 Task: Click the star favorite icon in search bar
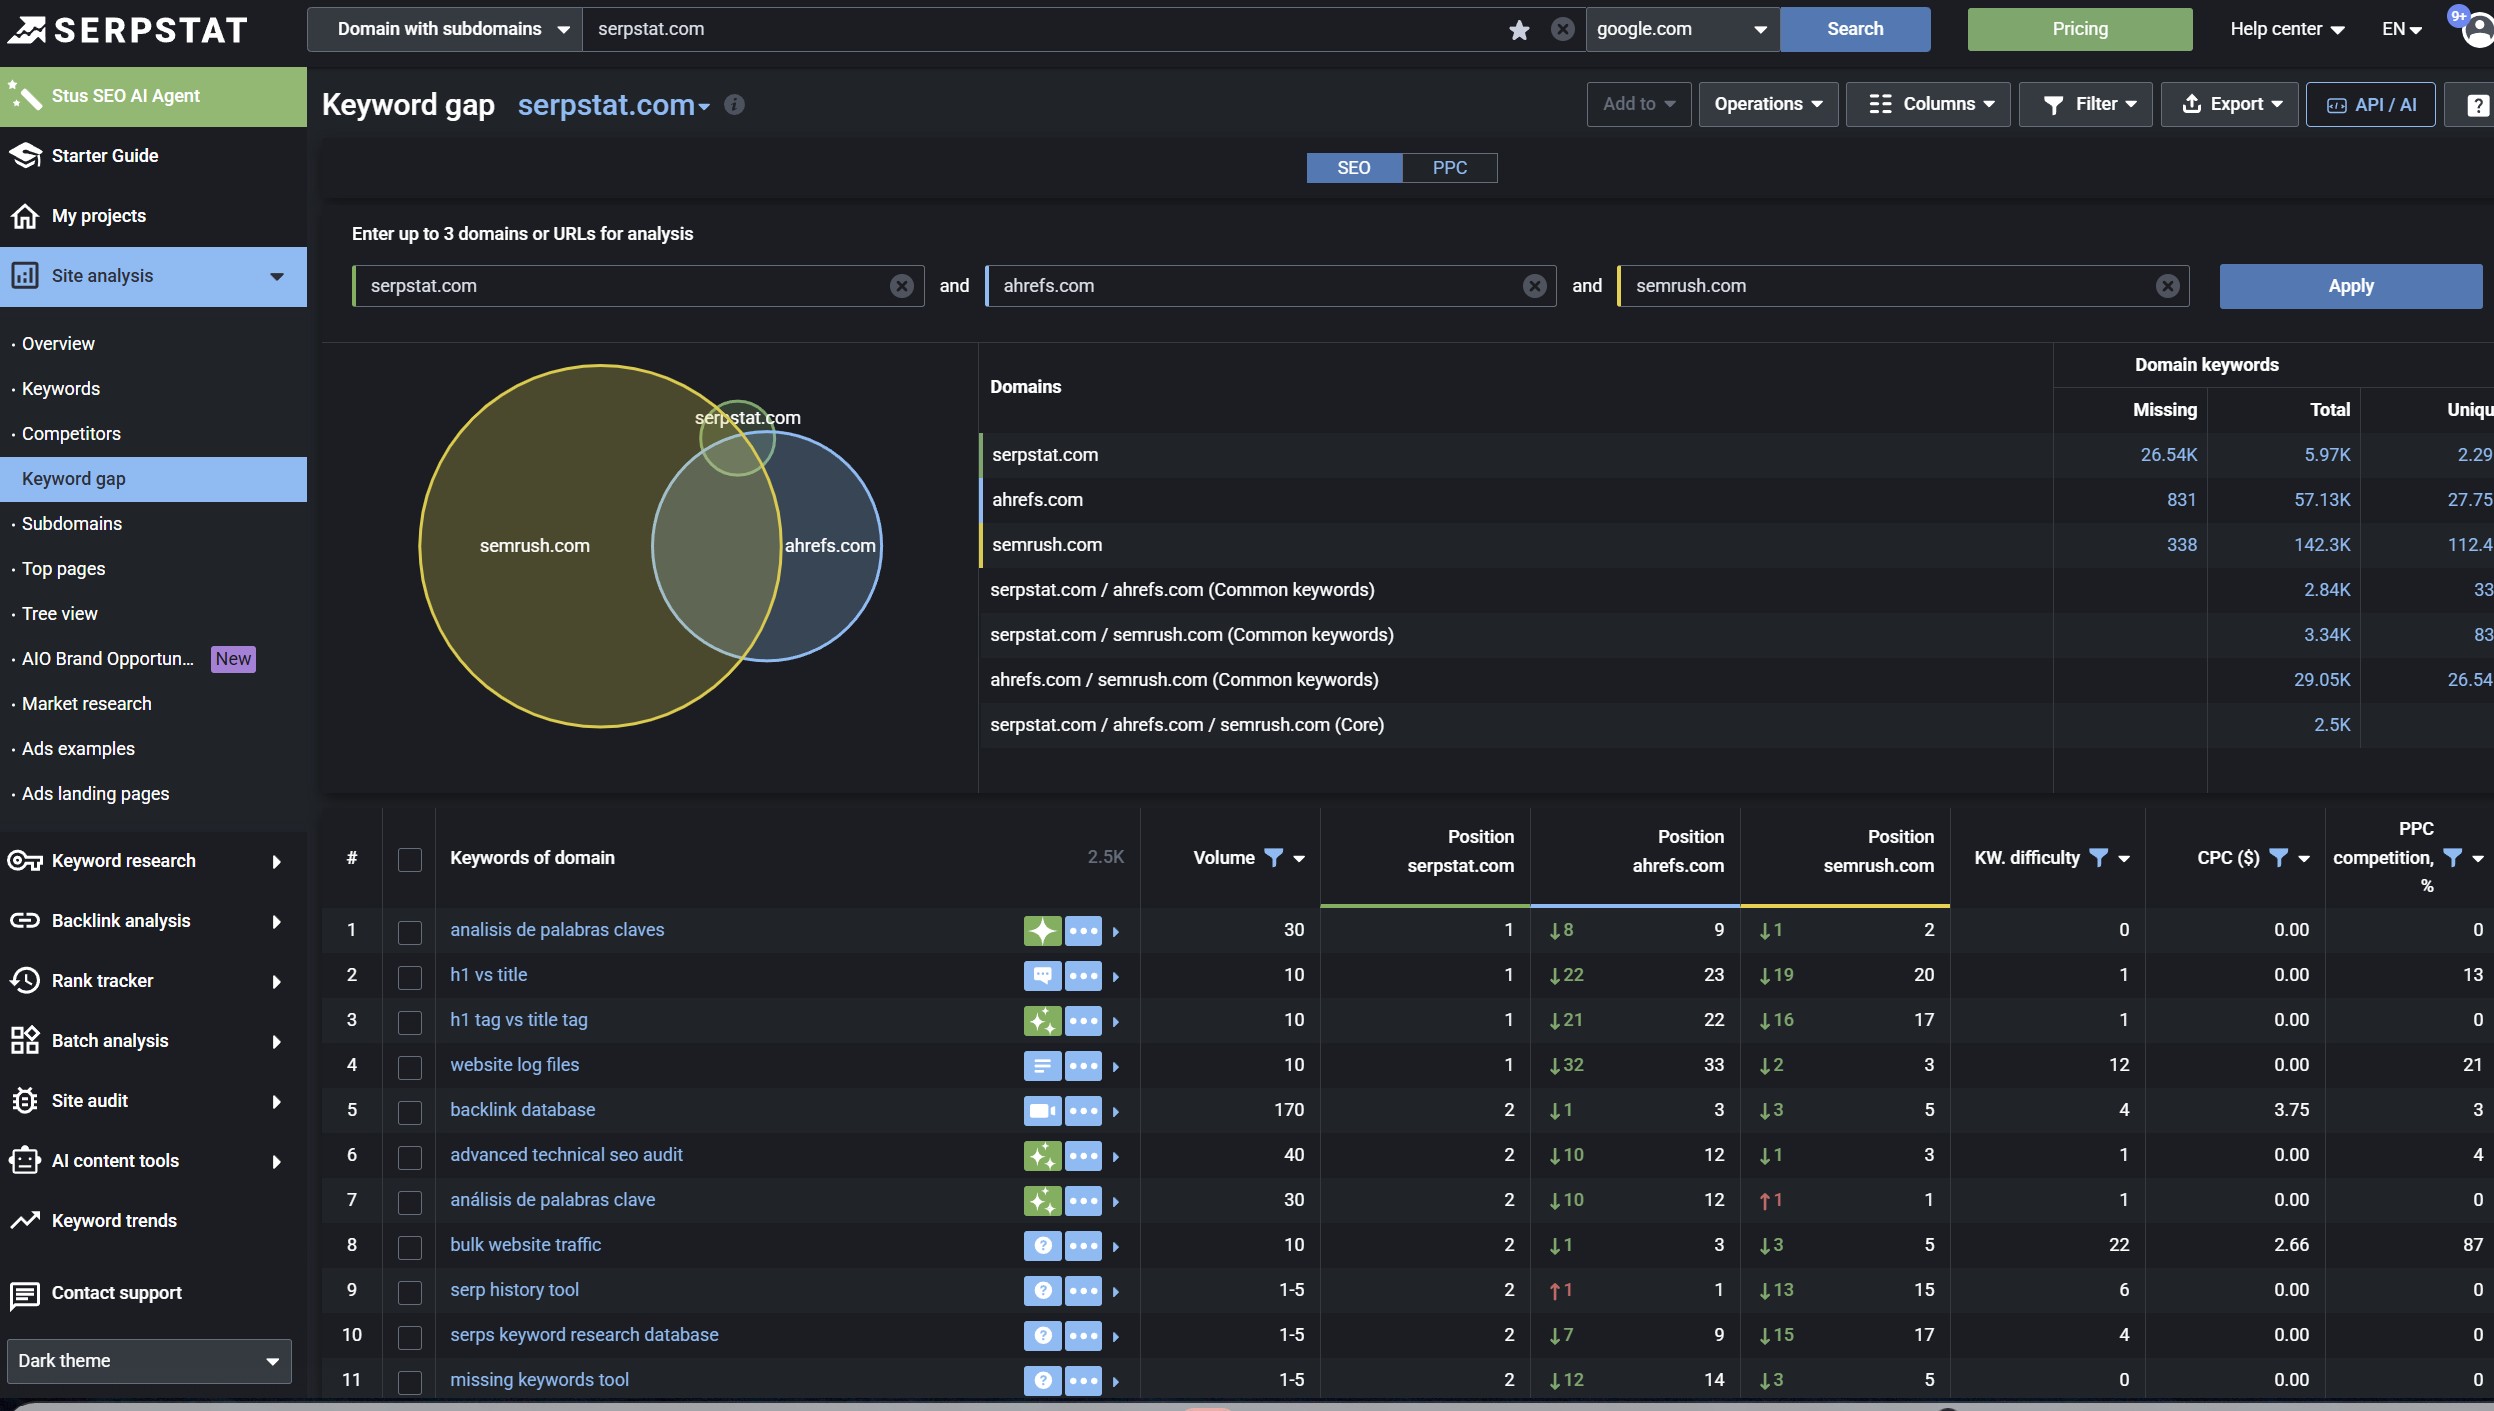[x=1519, y=30]
